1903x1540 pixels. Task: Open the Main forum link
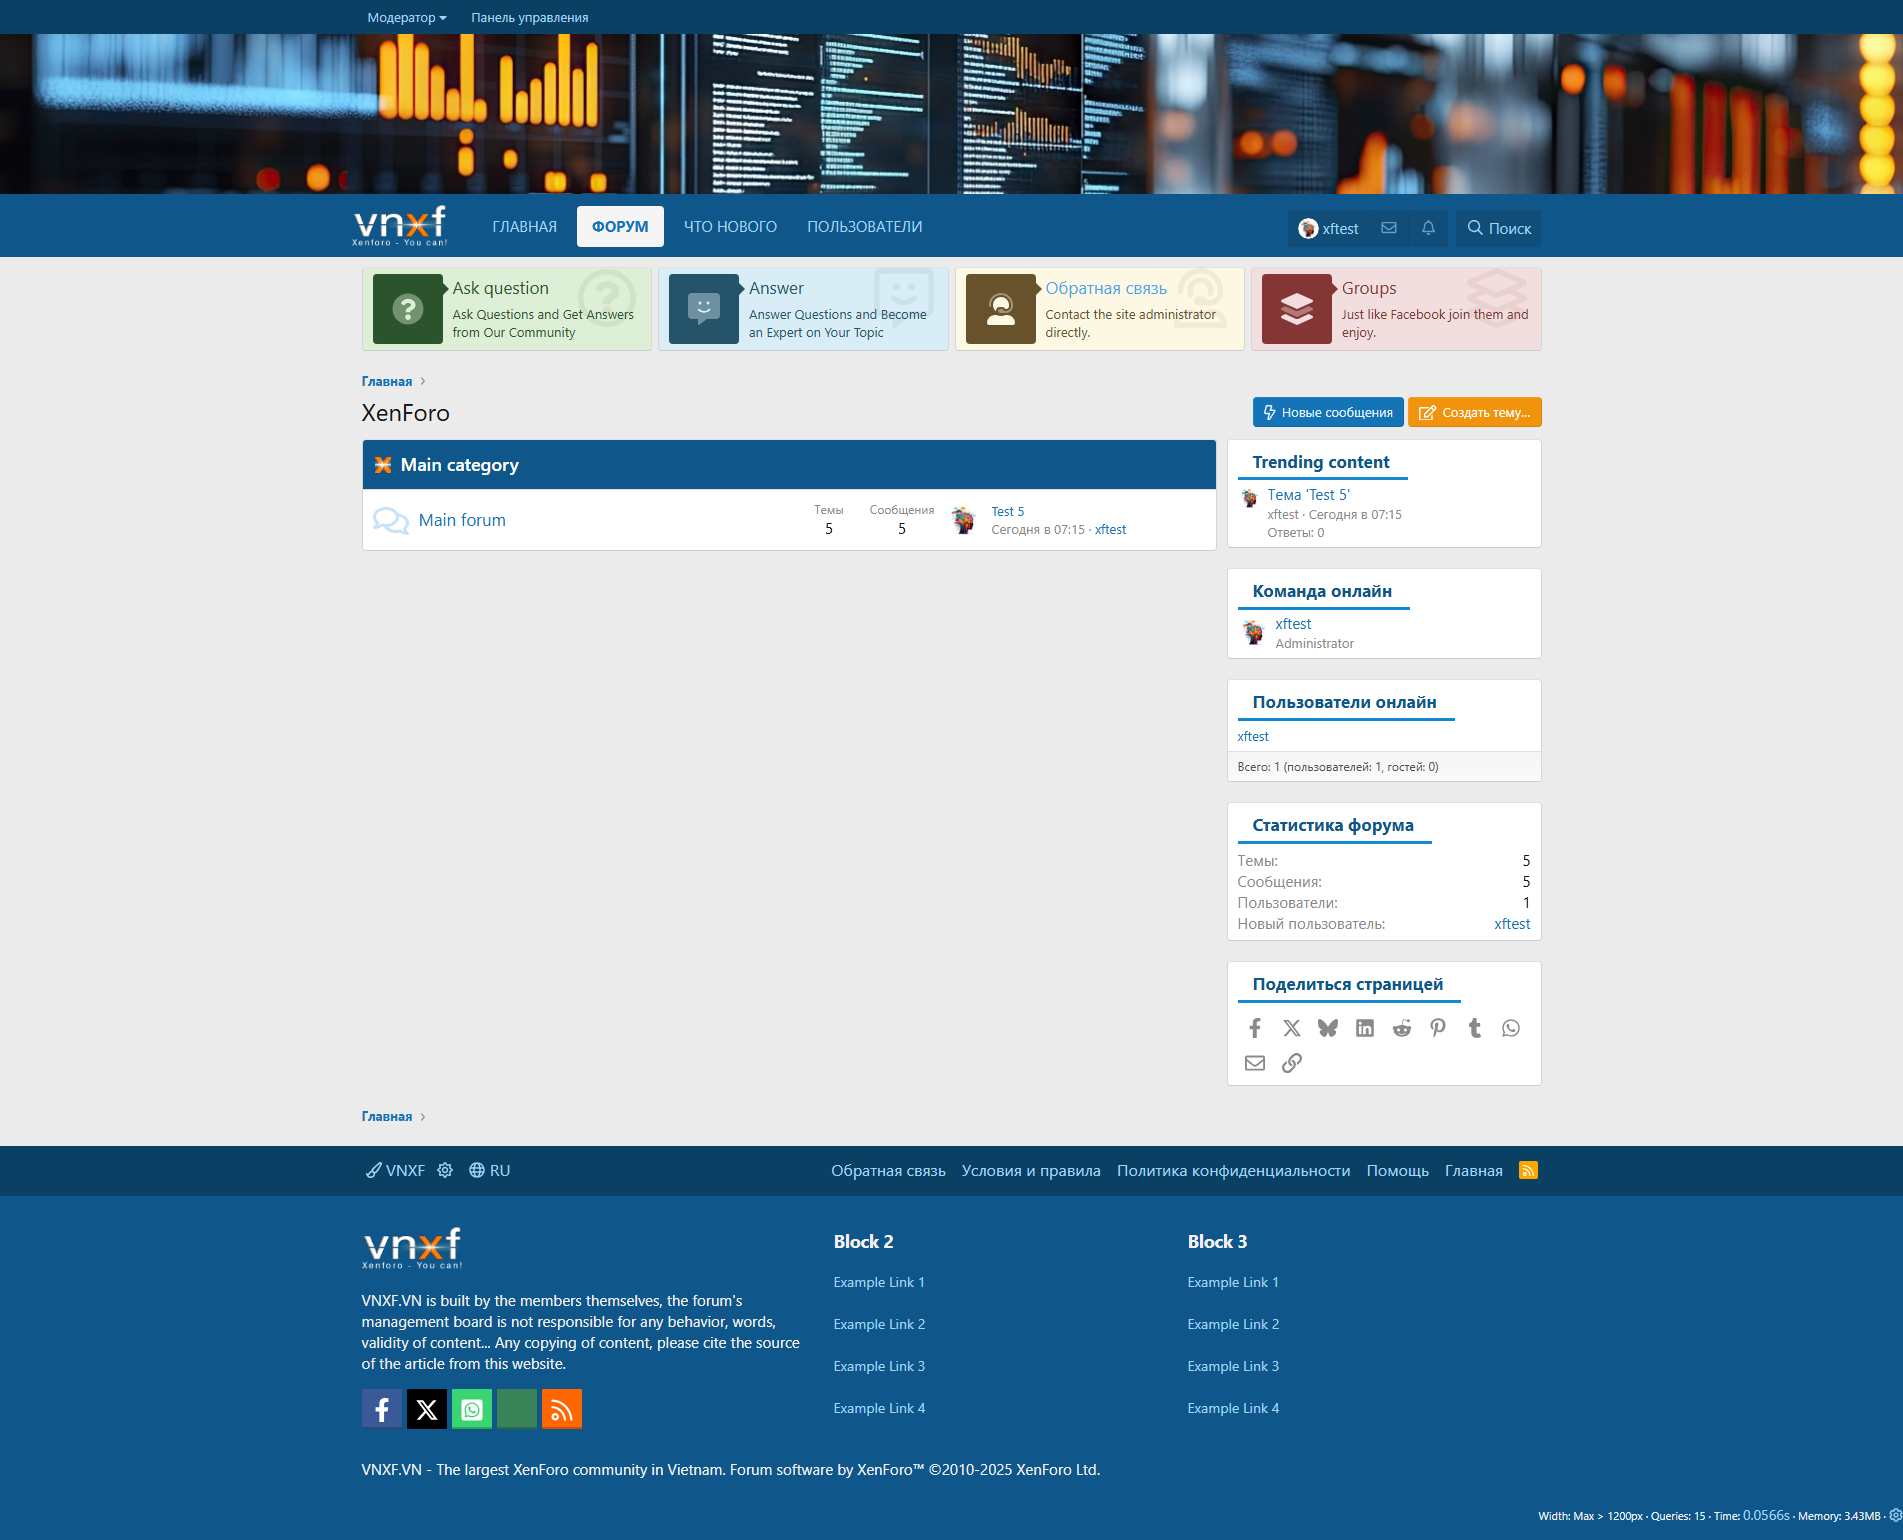click(x=462, y=520)
